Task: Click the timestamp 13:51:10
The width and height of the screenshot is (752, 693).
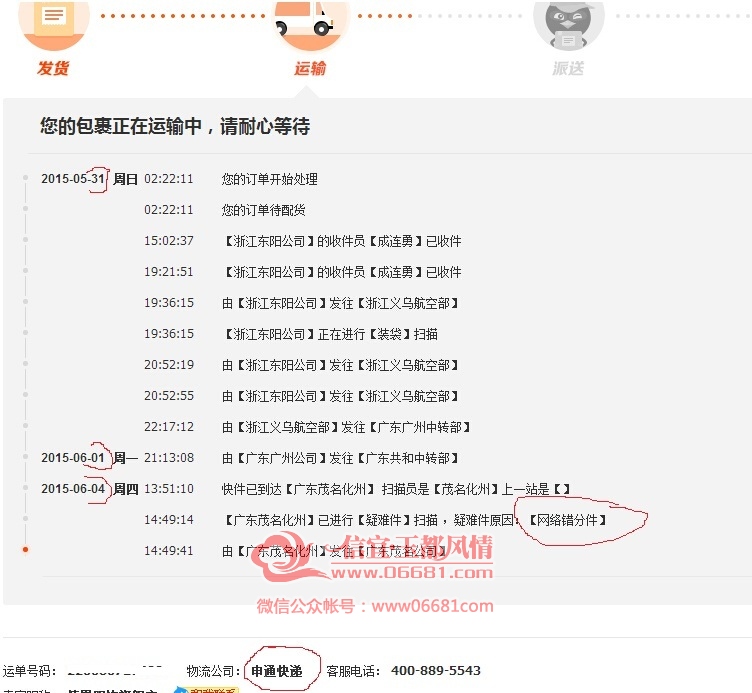Action: pyautogui.click(x=169, y=489)
